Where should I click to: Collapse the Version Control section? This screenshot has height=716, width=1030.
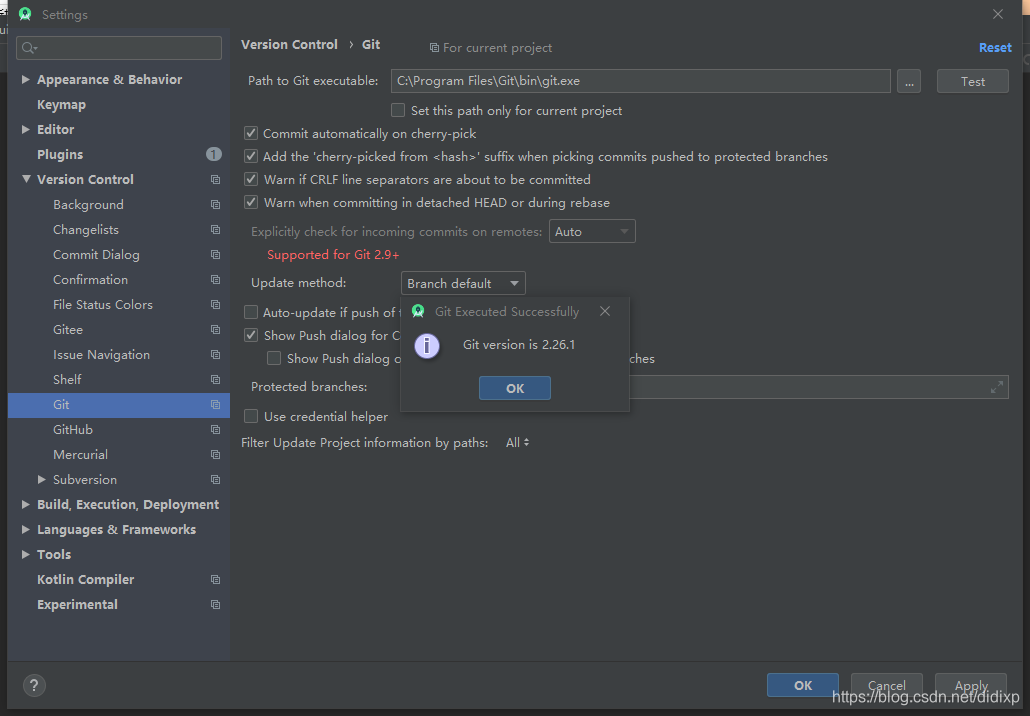tap(26, 179)
